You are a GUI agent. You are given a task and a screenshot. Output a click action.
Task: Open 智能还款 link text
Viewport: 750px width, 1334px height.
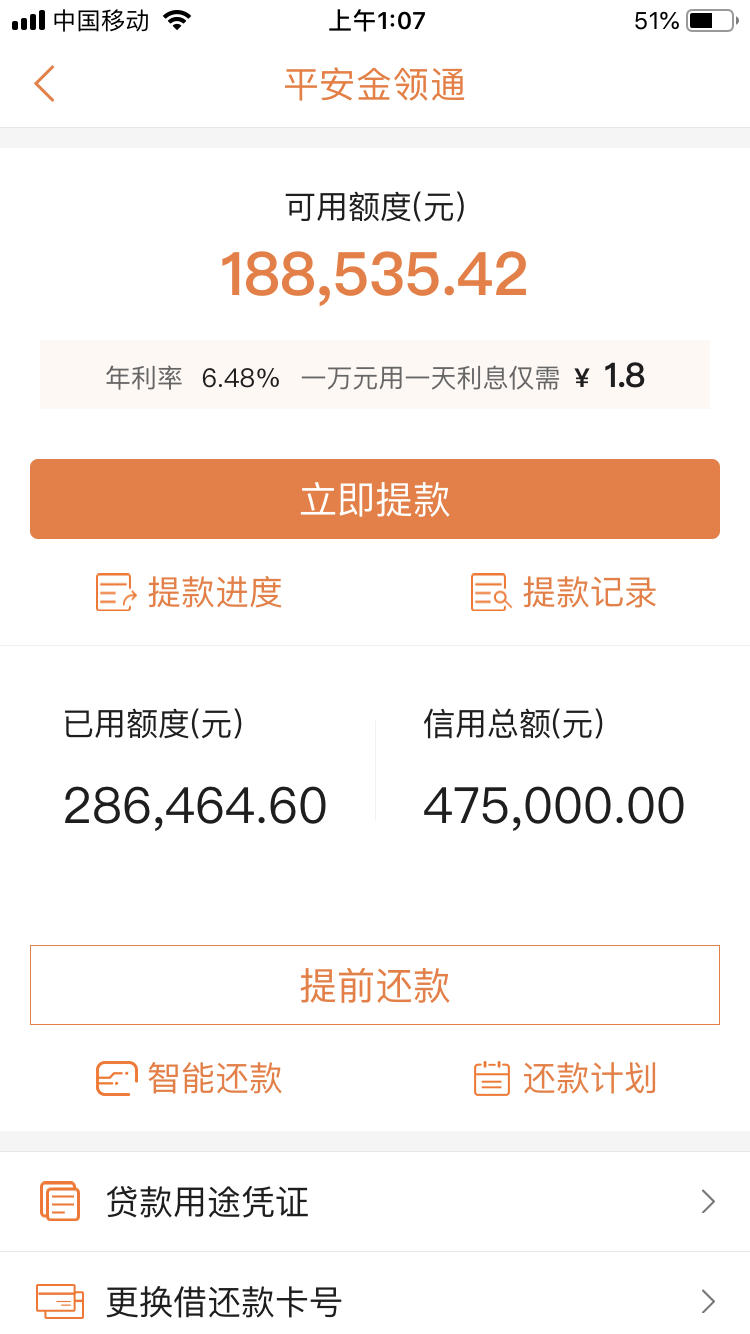pos(215,1078)
